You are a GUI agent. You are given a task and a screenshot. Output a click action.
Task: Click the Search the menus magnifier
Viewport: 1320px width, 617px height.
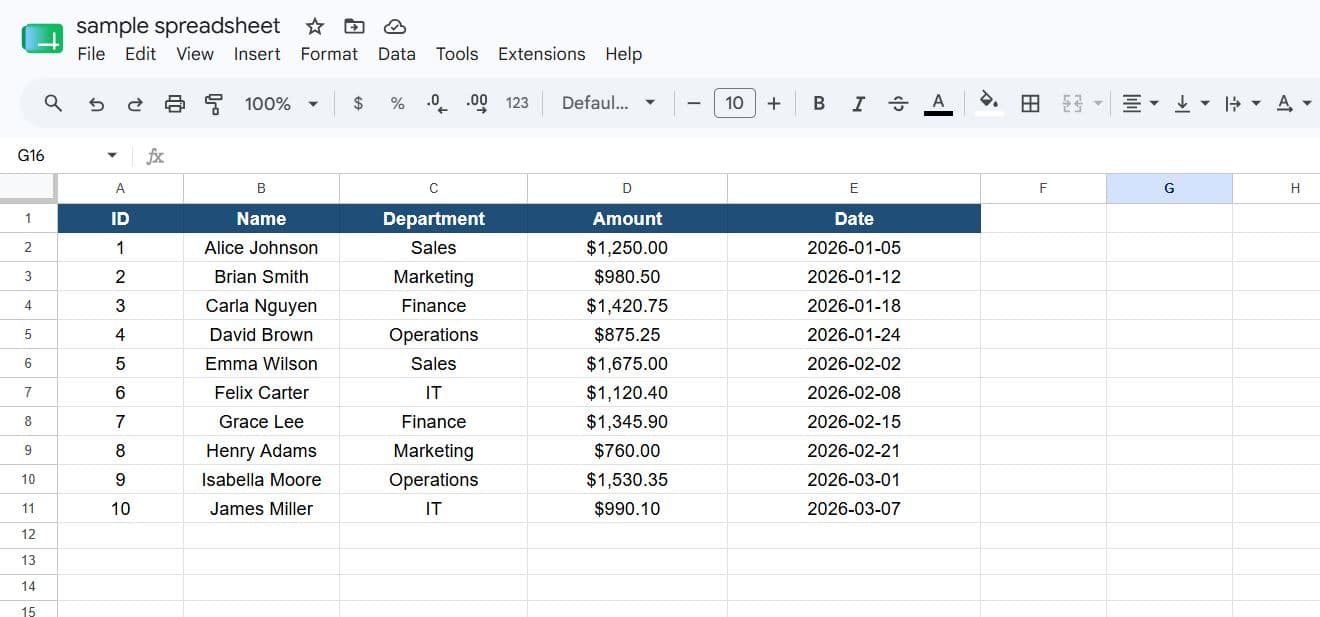coord(54,103)
